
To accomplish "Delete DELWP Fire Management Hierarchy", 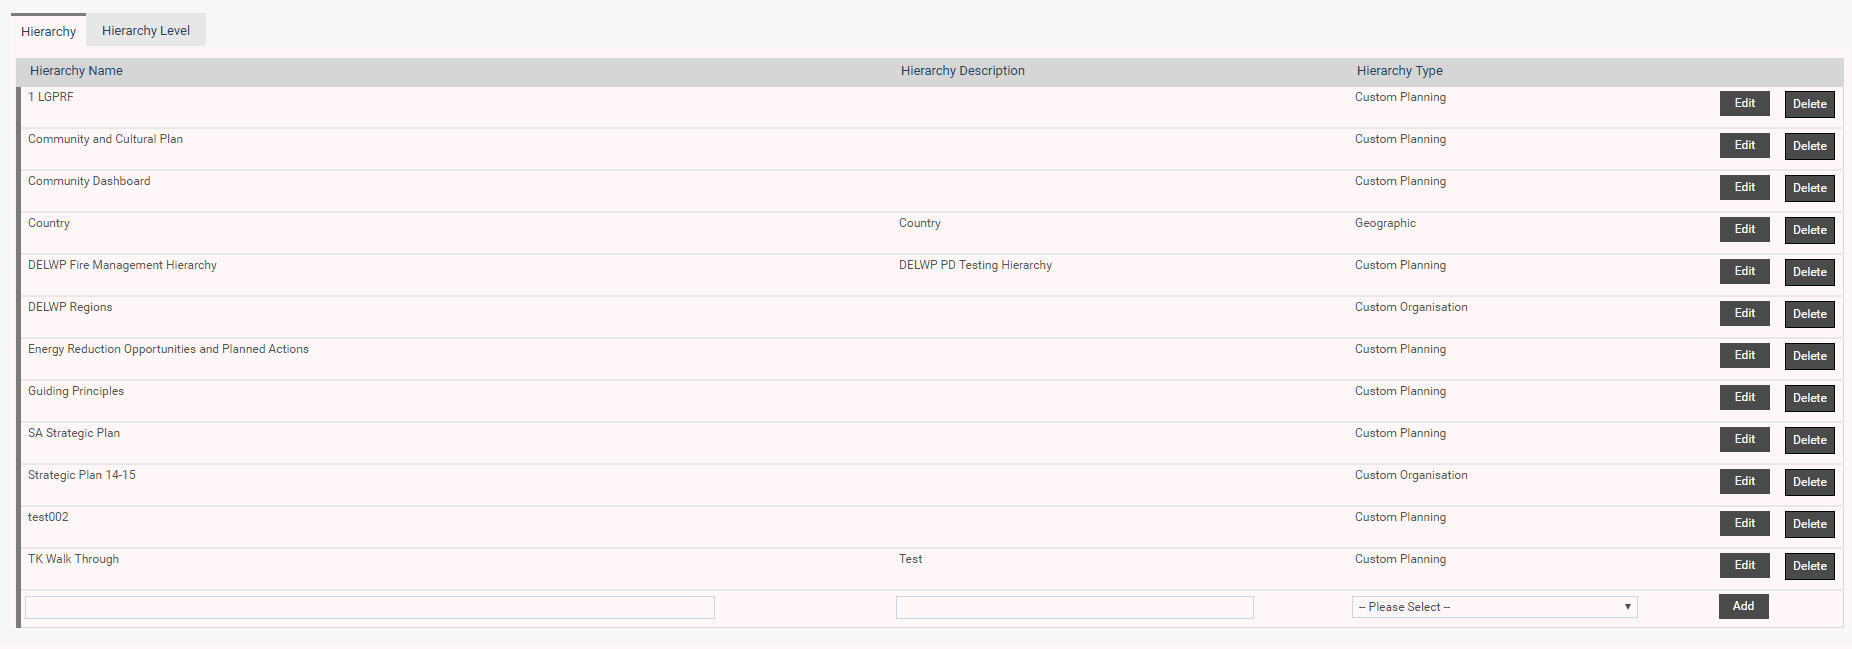I will point(1810,272).
